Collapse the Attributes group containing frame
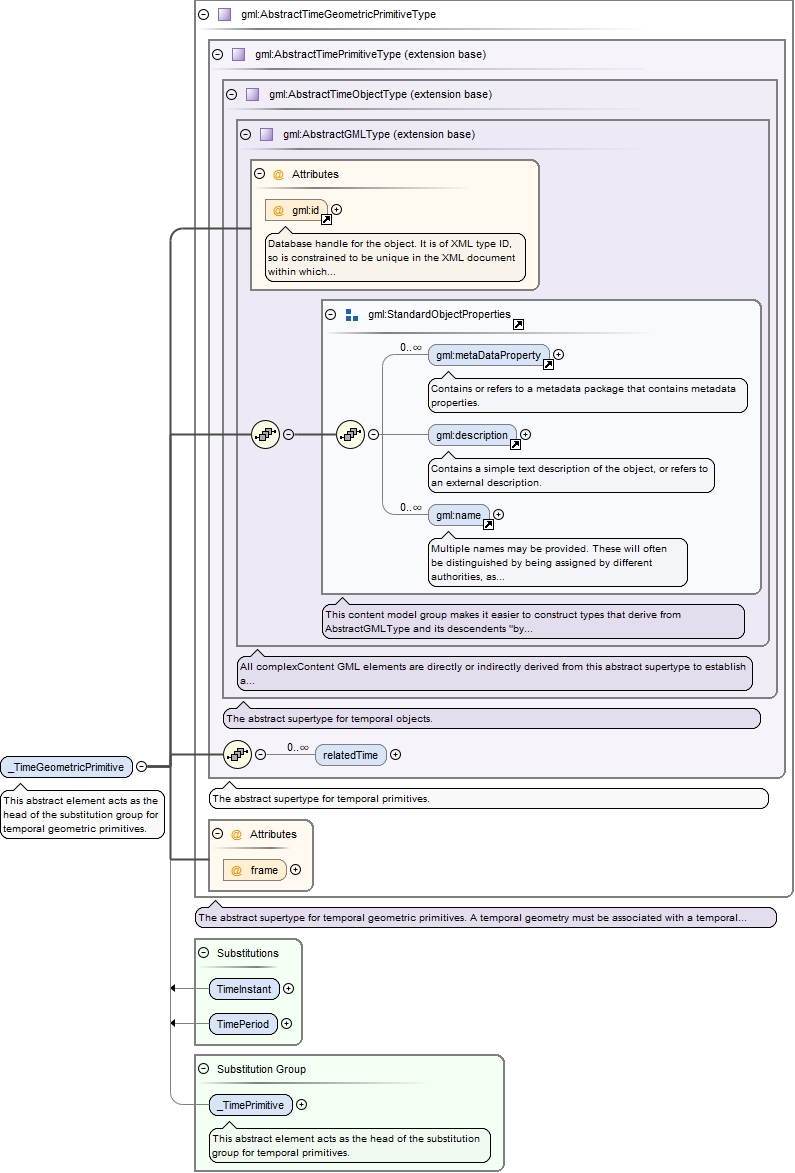 [218, 833]
